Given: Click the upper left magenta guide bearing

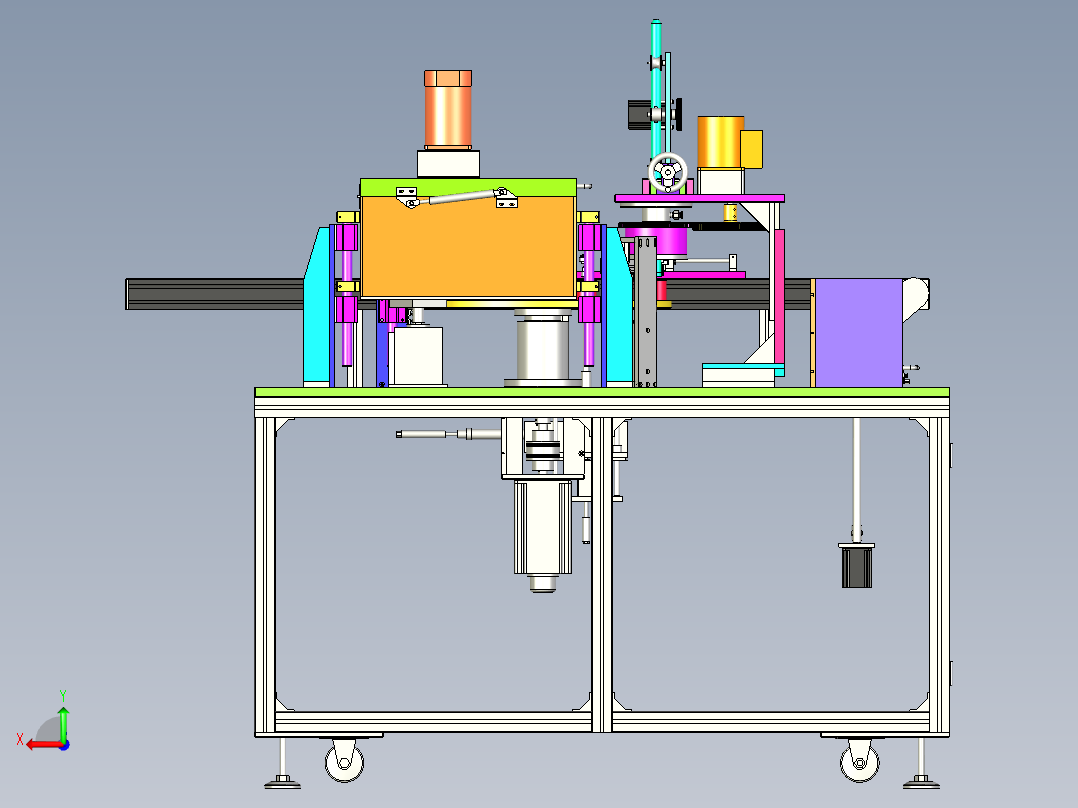Looking at the screenshot, I should [x=347, y=237].
